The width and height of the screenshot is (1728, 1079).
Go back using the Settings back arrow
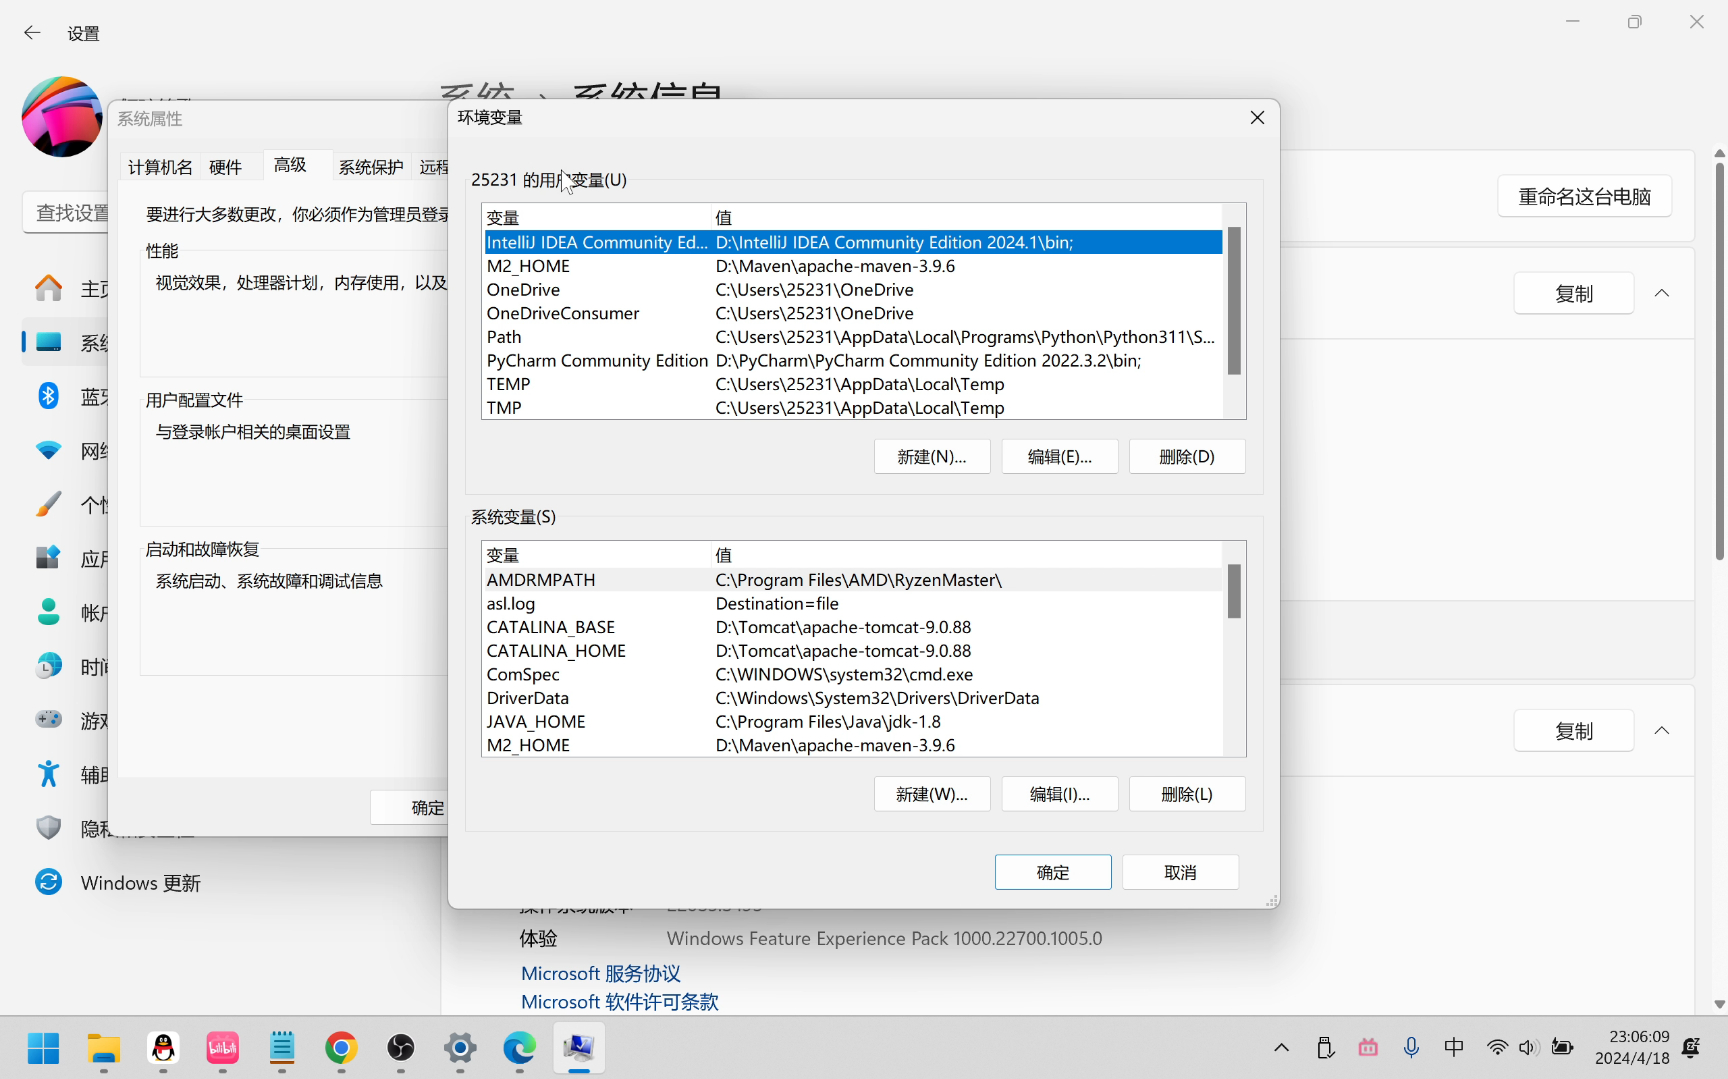pyautogui.click(x=32, y=33)
